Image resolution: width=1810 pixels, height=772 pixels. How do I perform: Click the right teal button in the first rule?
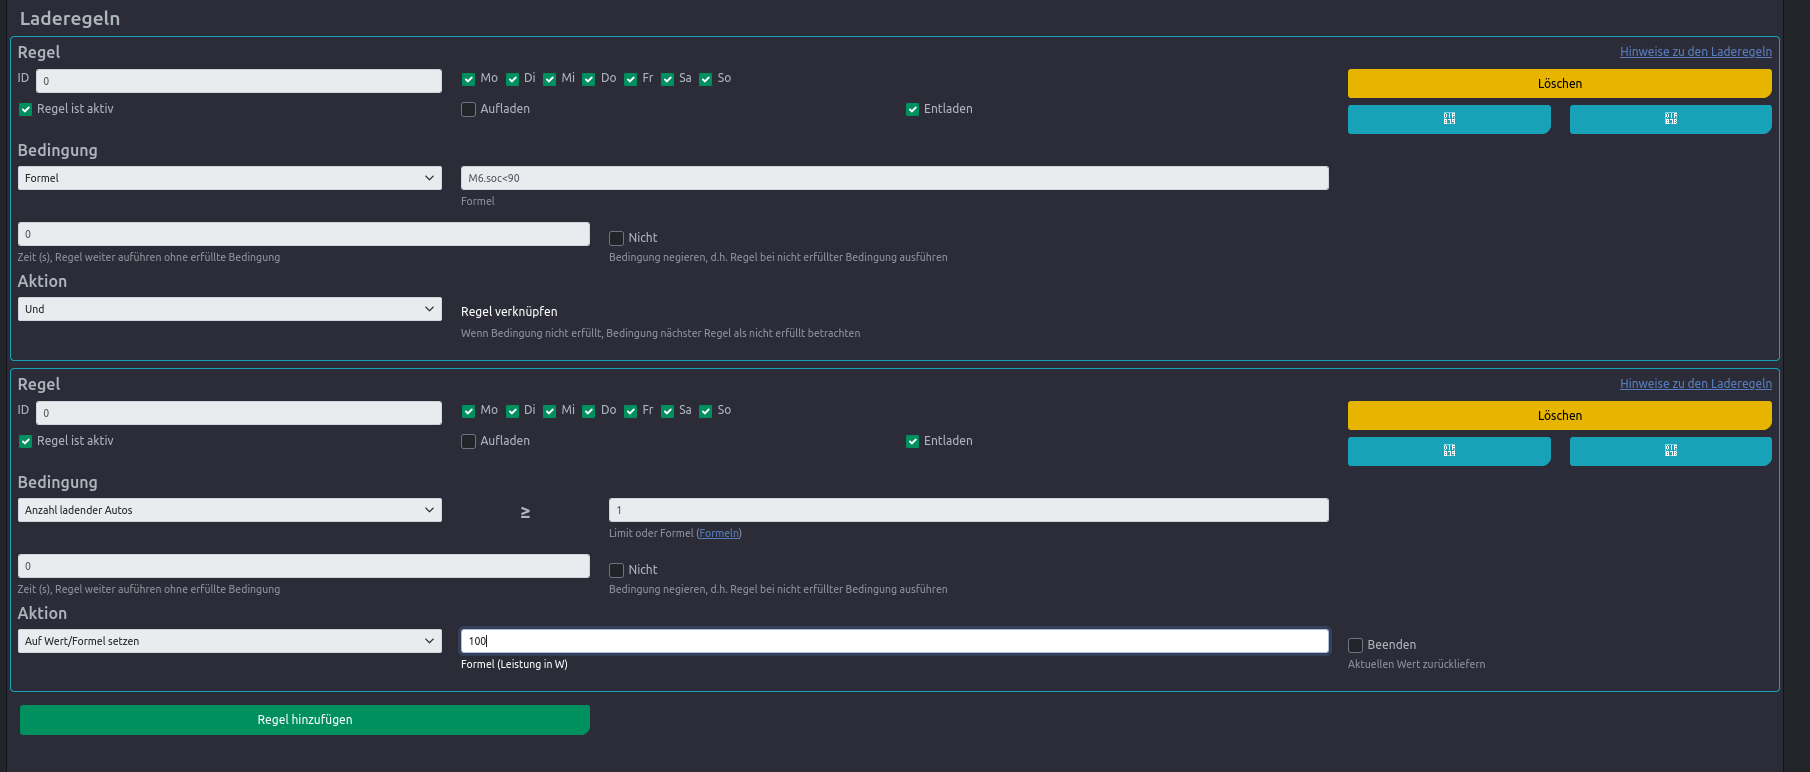1670,119
